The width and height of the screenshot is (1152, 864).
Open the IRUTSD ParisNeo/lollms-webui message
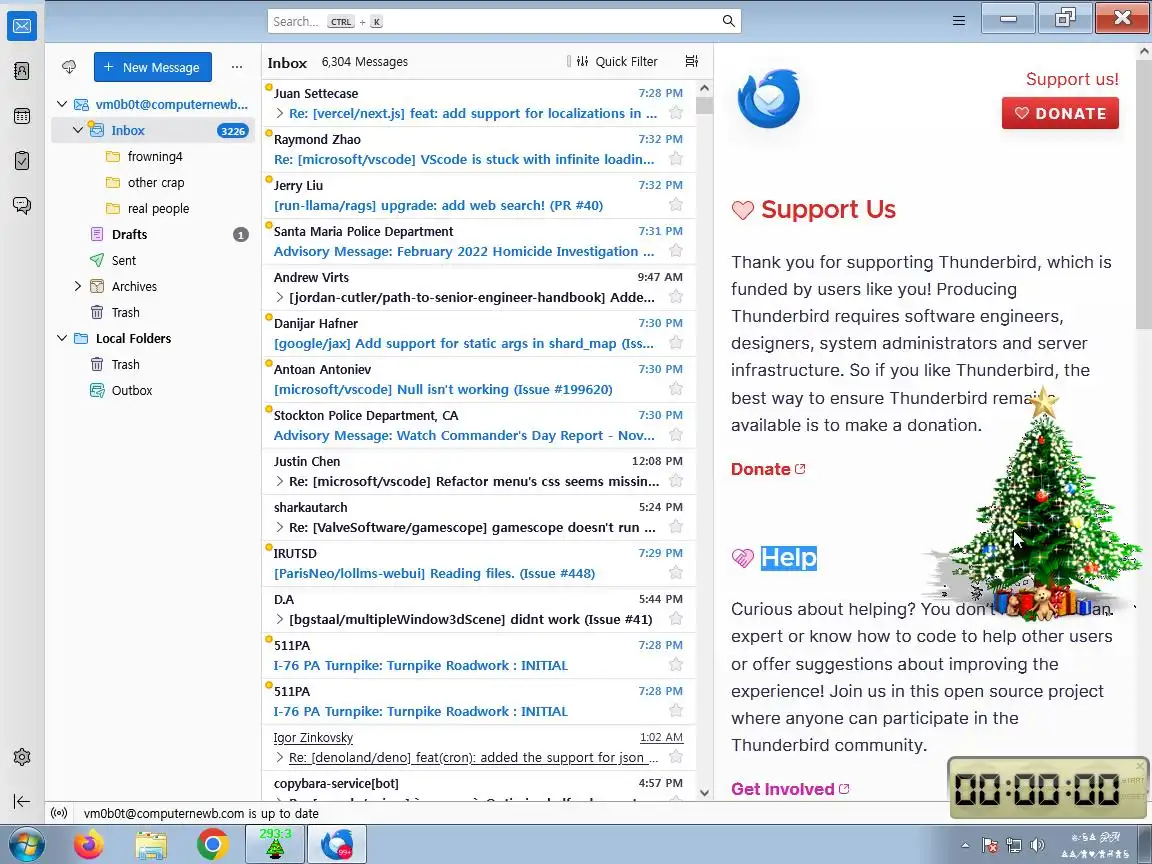click(478, 564)
